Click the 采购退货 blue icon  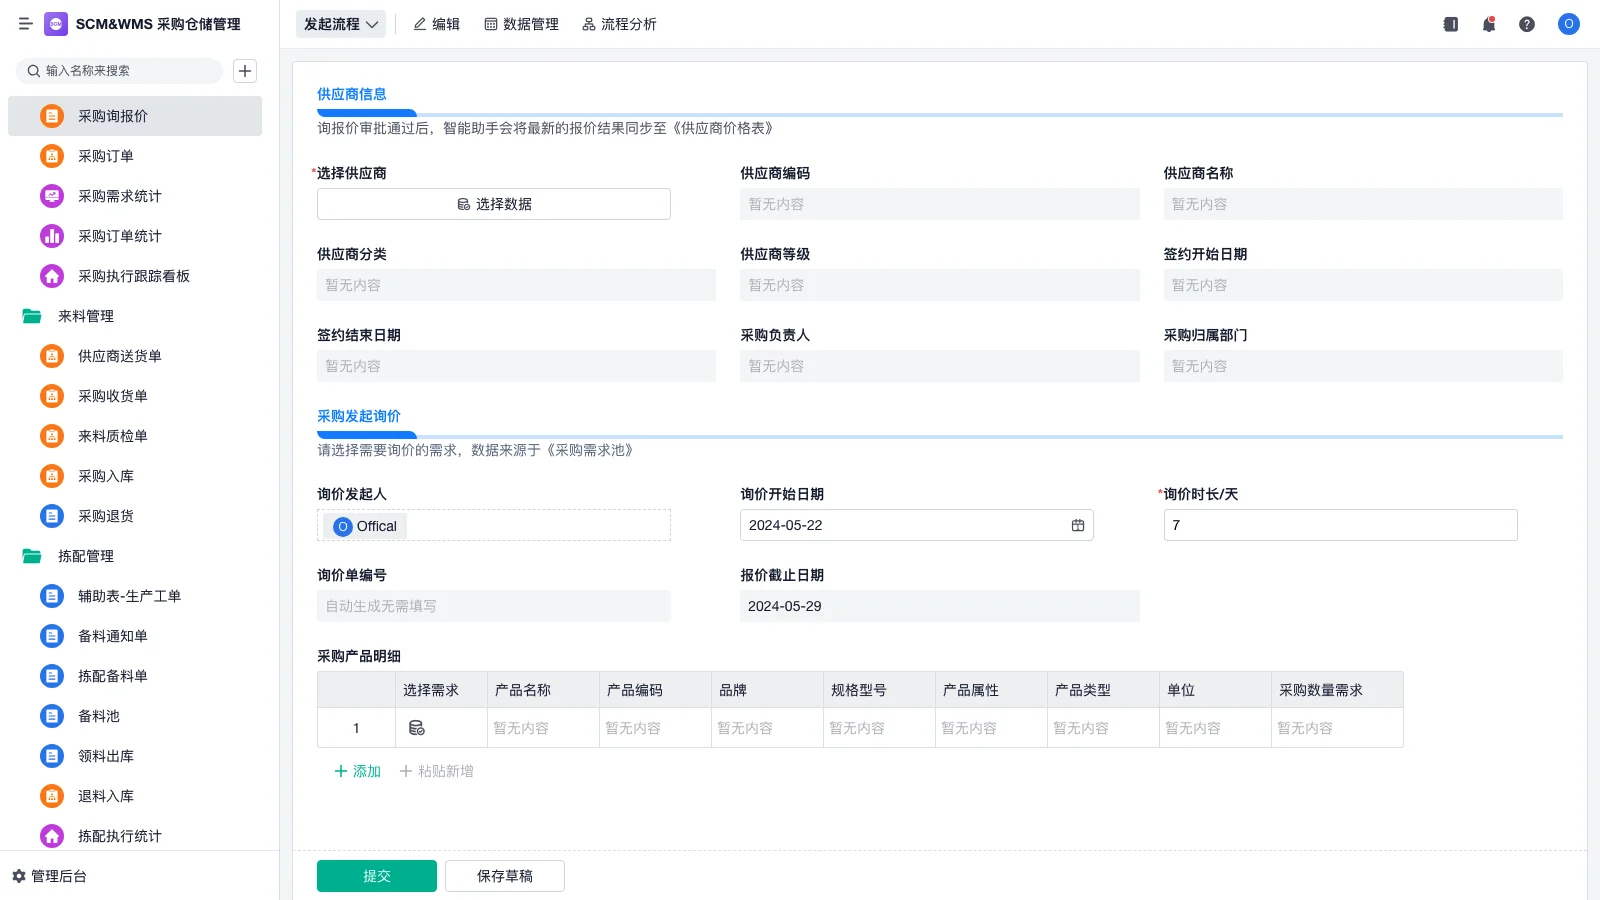click(52, 516)
